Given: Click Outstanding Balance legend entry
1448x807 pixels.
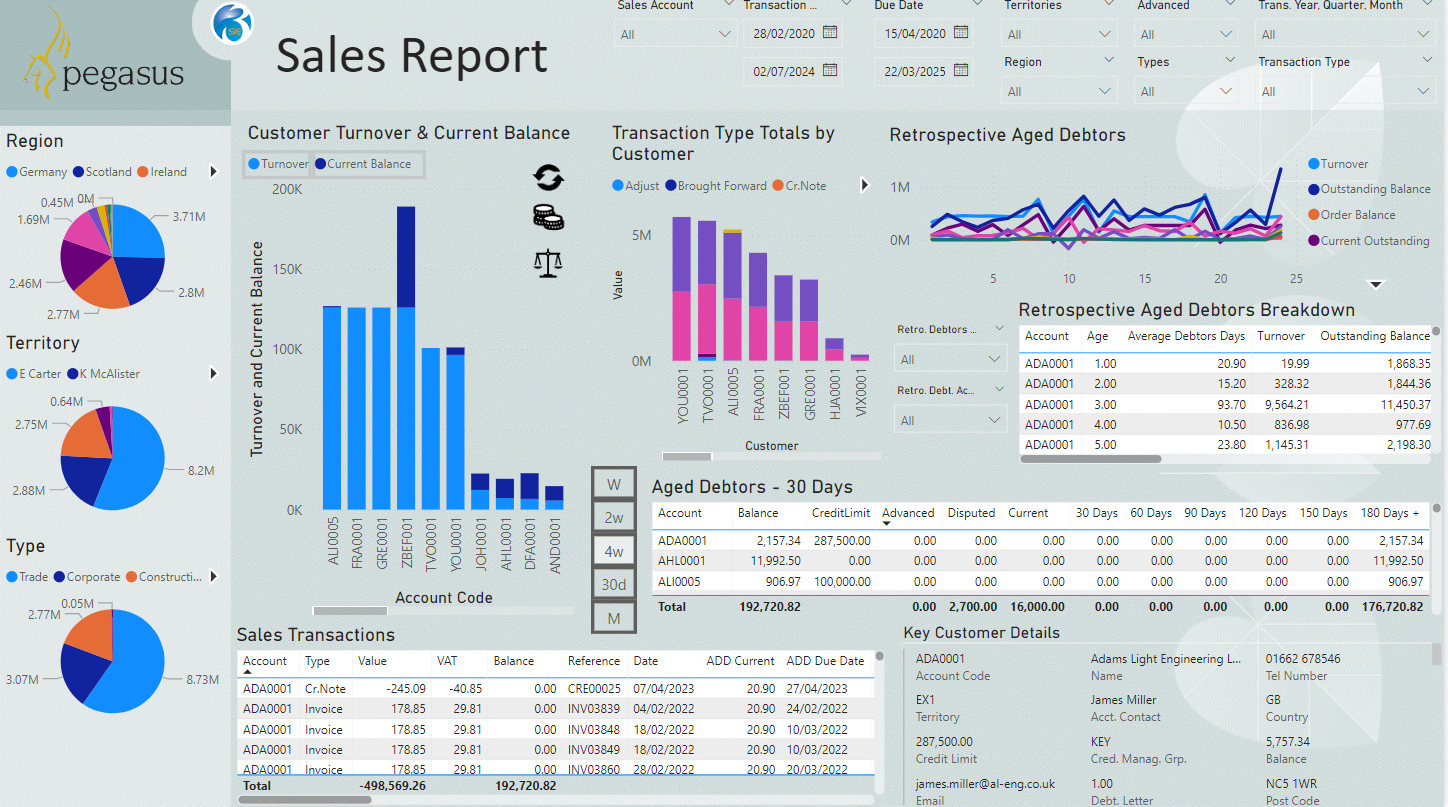Looking at the screenshot, I should click(x=1370, y=189).
